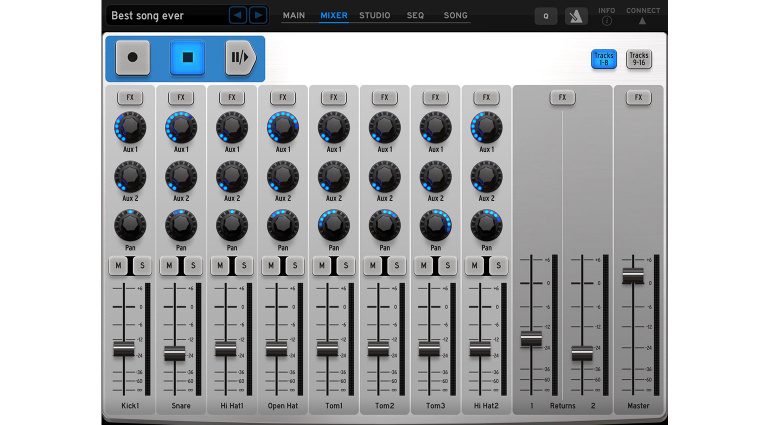770x425 pixels.
Task: Toggle the metronome icon
Action: pos(576,16)
